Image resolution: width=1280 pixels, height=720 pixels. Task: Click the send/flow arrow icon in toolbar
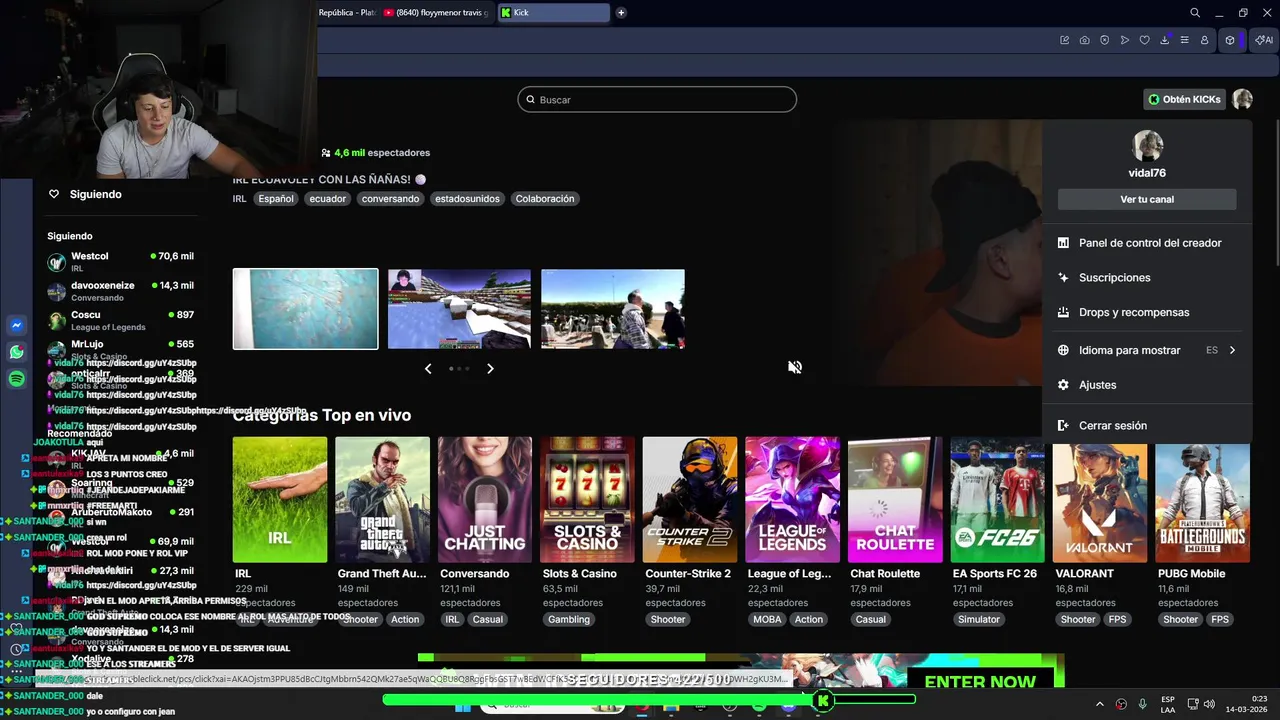point(1125,40)
